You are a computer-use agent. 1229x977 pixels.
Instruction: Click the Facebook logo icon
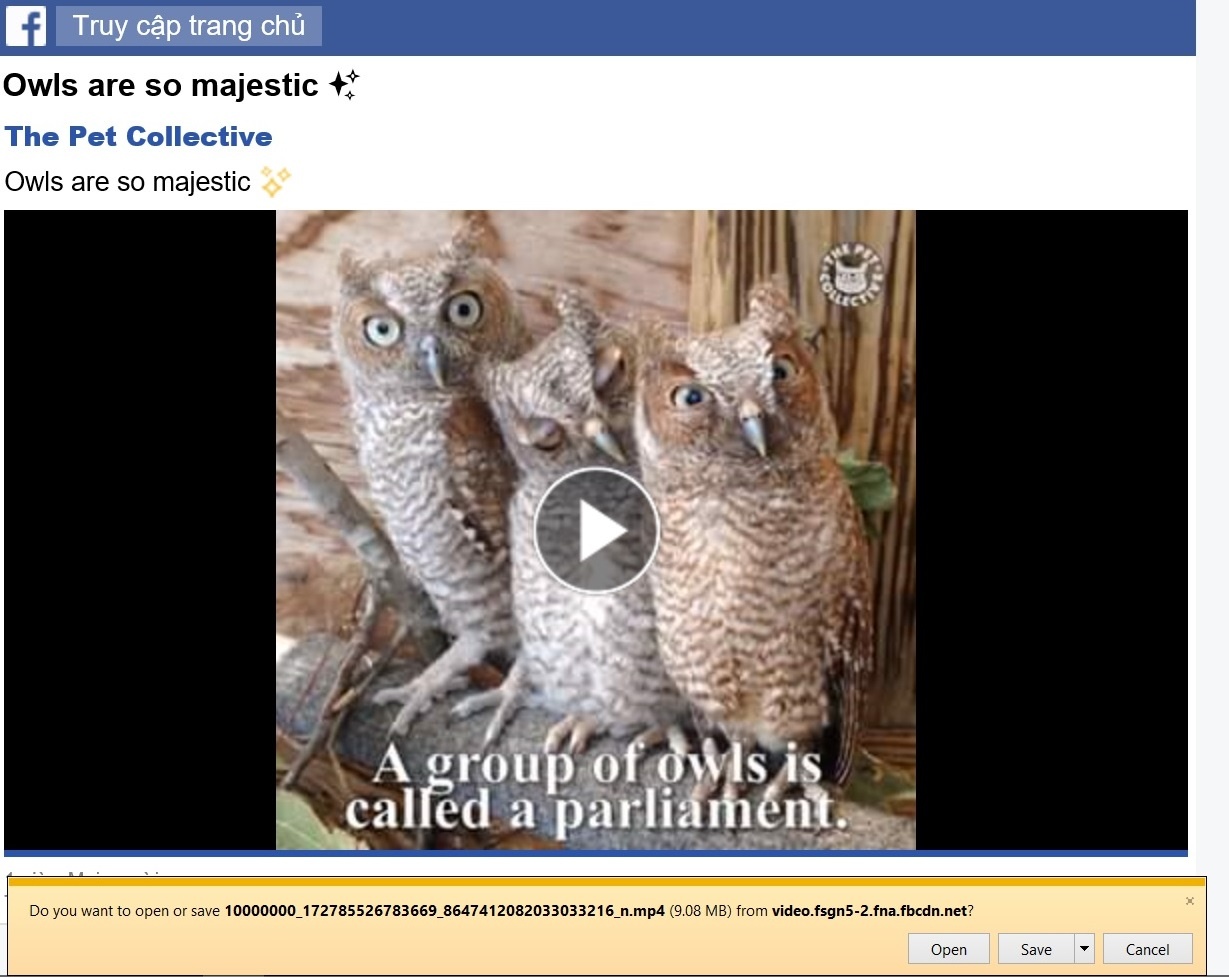click(24, 26)
